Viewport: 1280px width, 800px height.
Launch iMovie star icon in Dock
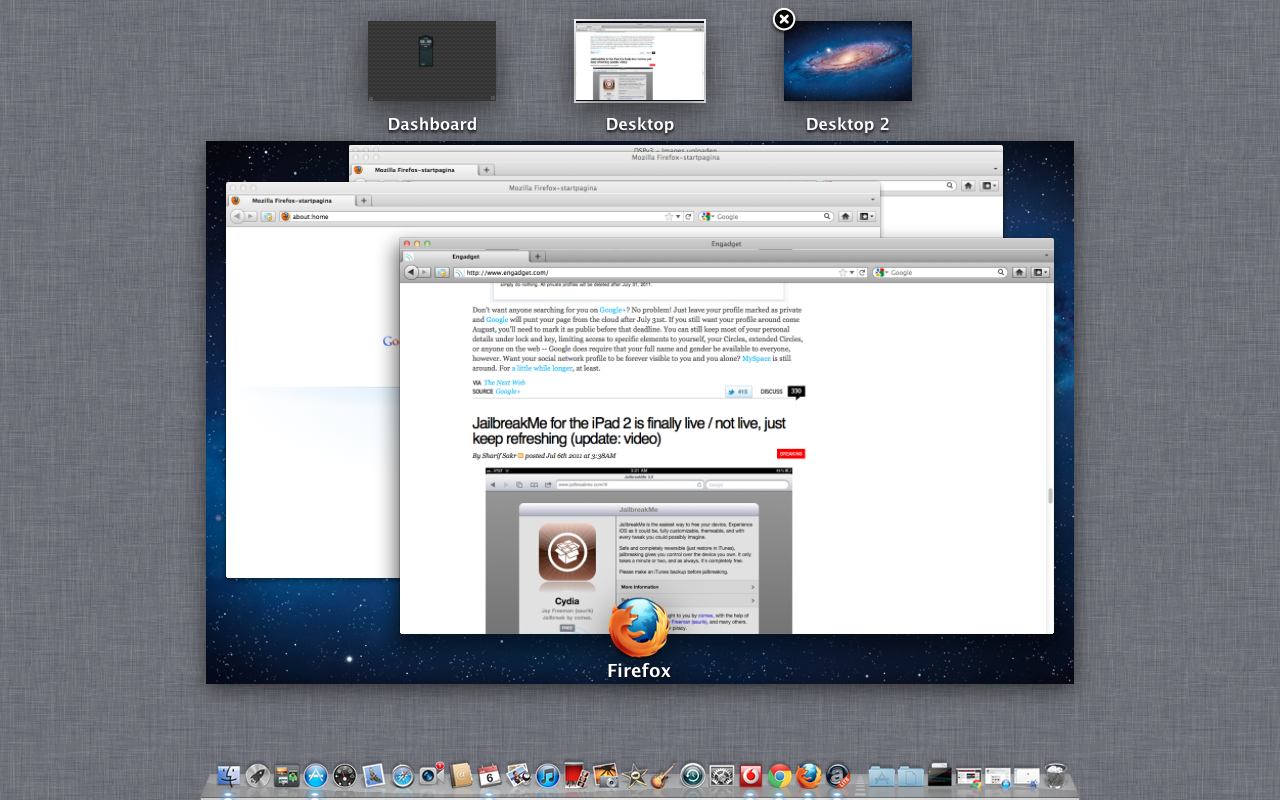tap(635, 776)
